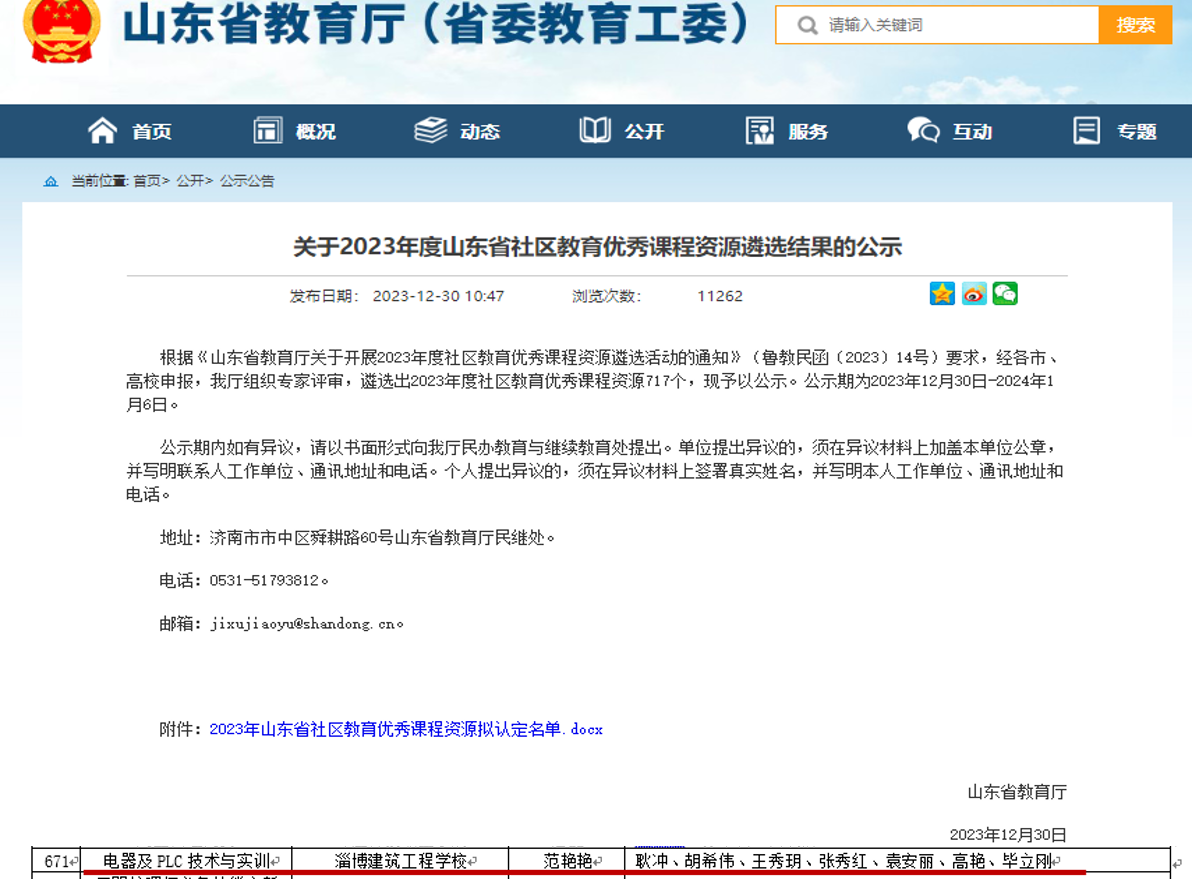This screenshot has height=879, width=1192.
Task: Click the 动态 stacked layers icon
Action: click(x=431, y=131)
